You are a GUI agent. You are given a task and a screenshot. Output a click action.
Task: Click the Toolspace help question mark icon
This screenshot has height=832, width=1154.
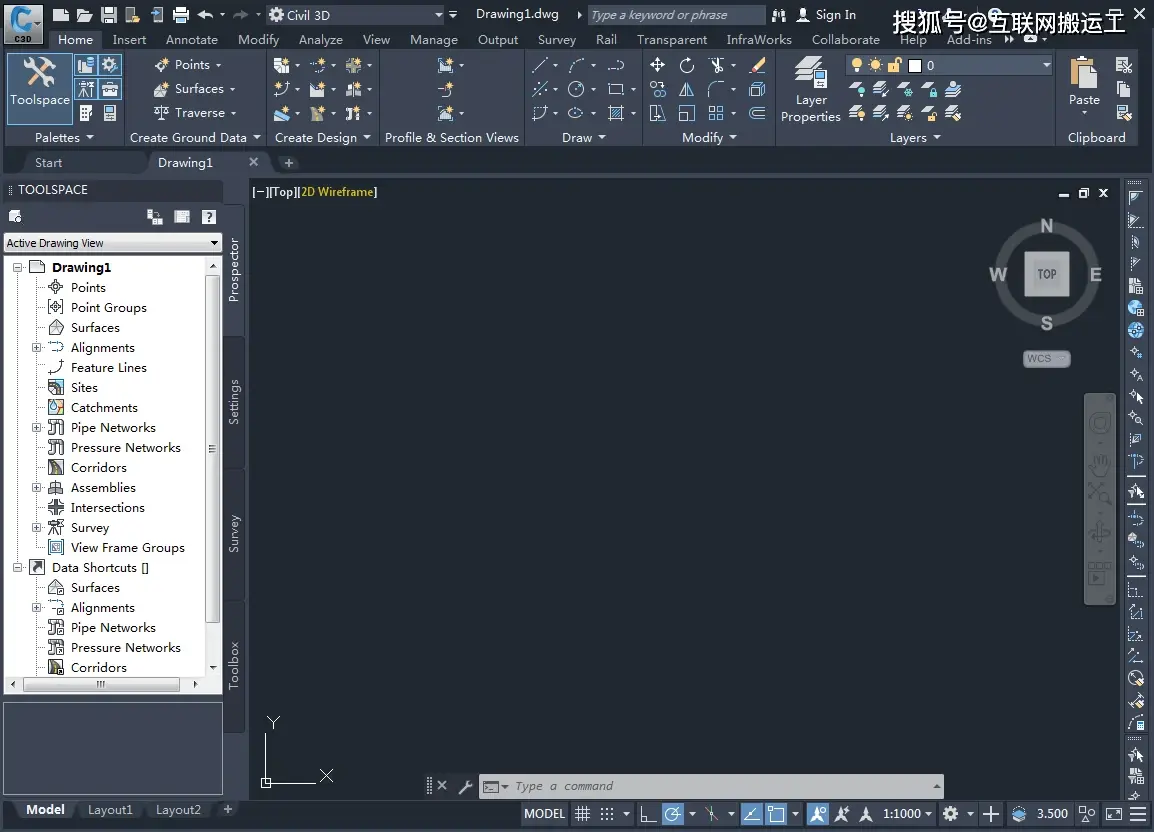click(209, 216)
